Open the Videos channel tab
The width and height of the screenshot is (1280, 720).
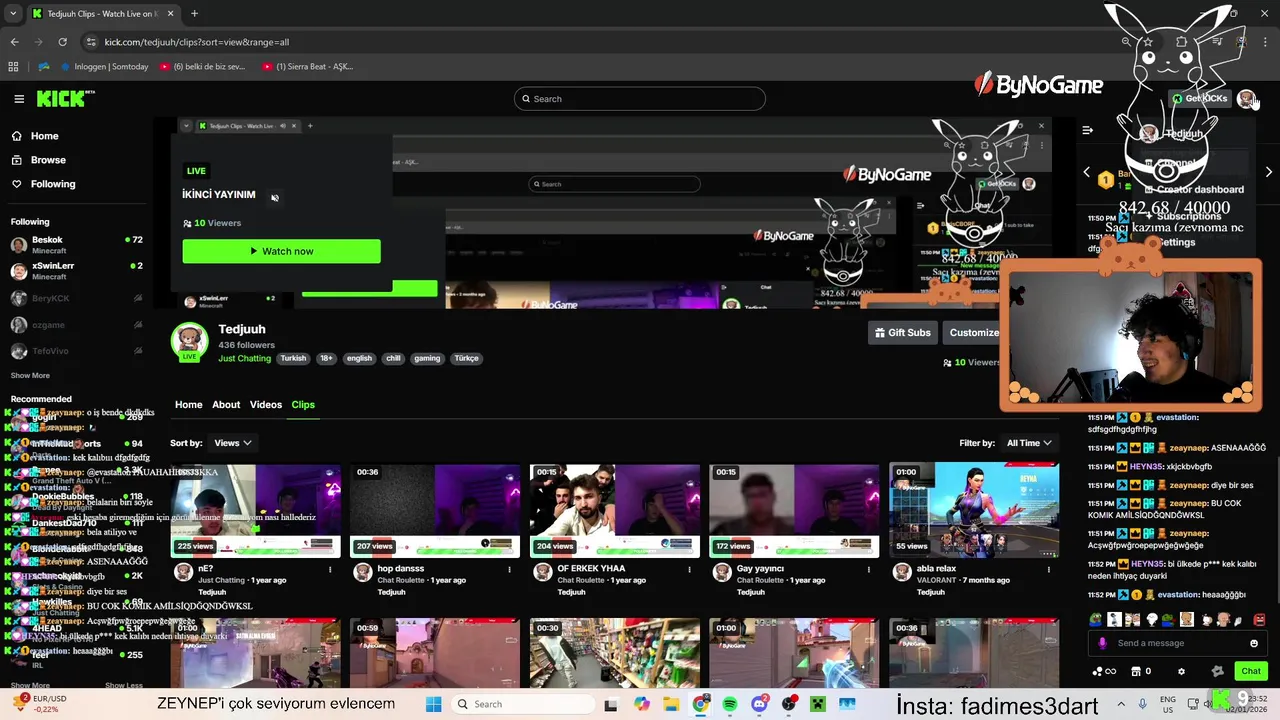tap(266, 405)
